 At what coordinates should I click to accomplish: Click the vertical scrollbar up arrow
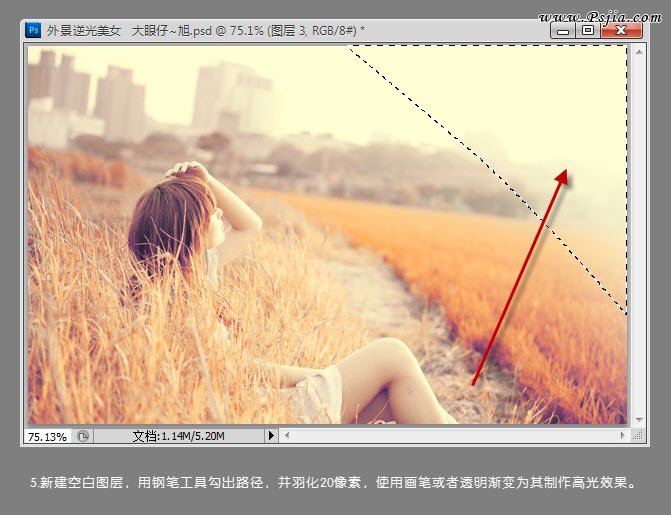point(639,52)
